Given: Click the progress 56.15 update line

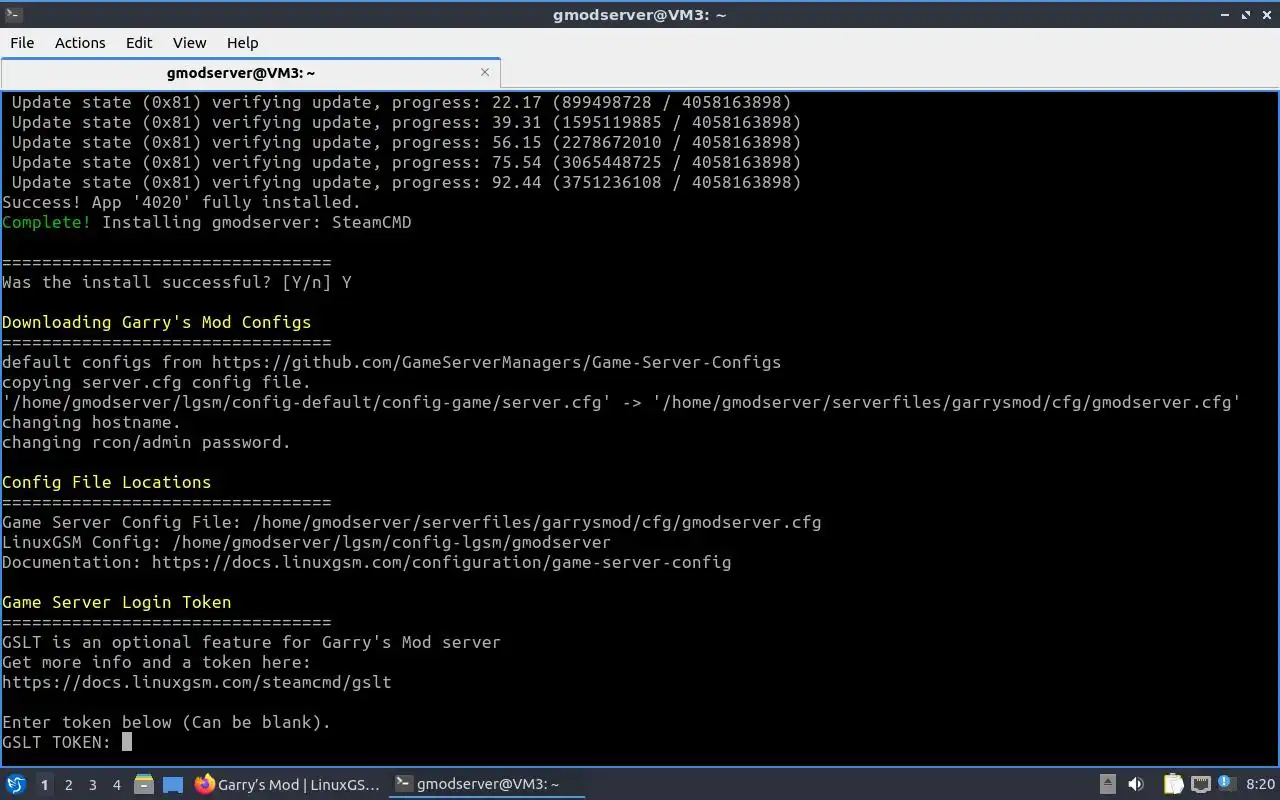Looking at the screenshot, I should 406,142.
